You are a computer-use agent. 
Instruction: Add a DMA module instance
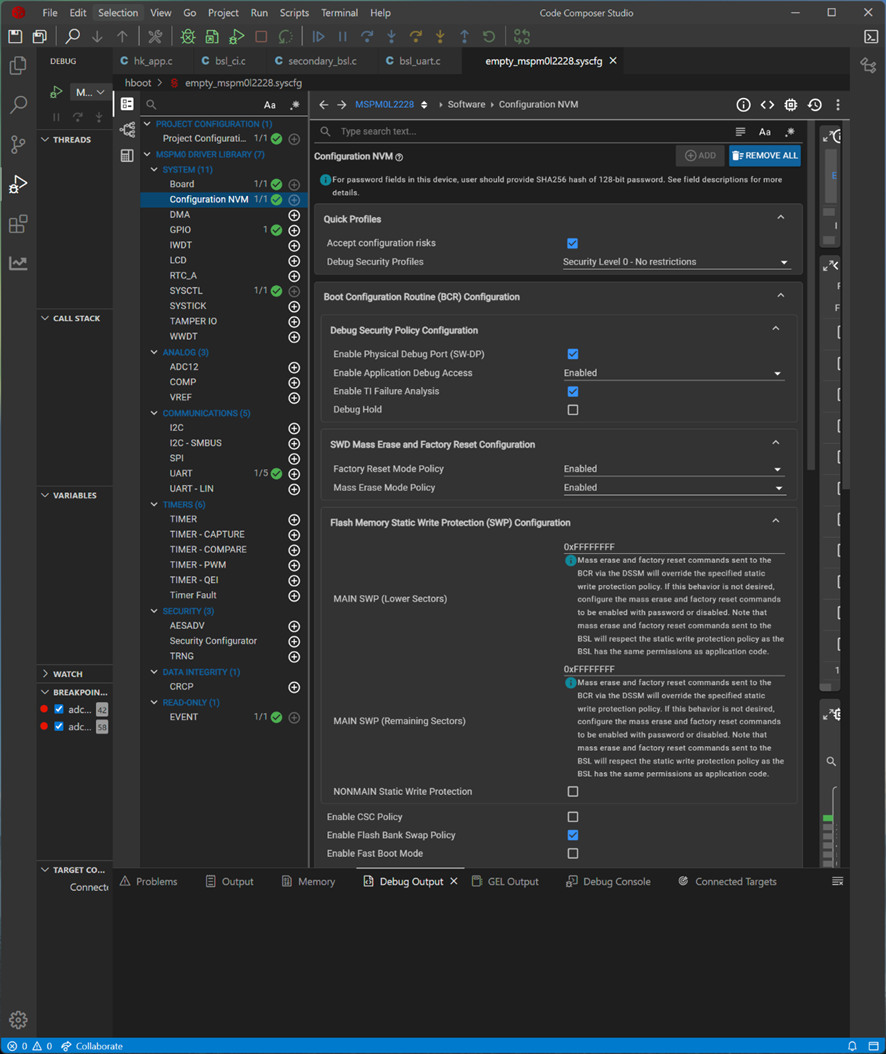pyautogui.click(x=294, y=215)
